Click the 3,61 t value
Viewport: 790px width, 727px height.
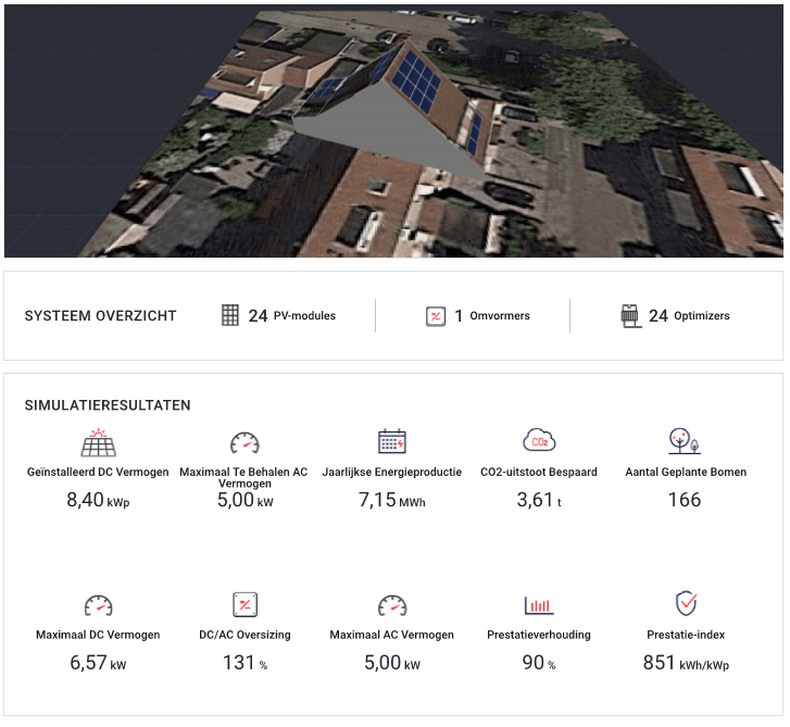pos(540,501)
